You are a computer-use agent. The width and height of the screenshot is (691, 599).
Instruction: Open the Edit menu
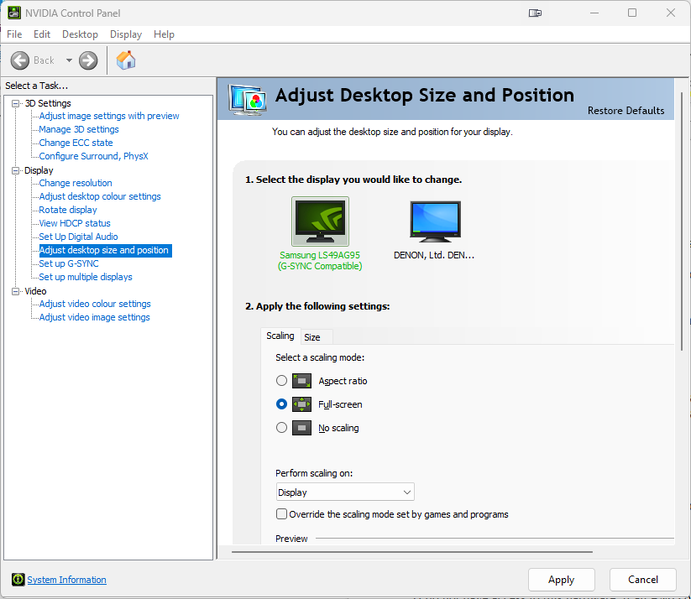[42, 34]
